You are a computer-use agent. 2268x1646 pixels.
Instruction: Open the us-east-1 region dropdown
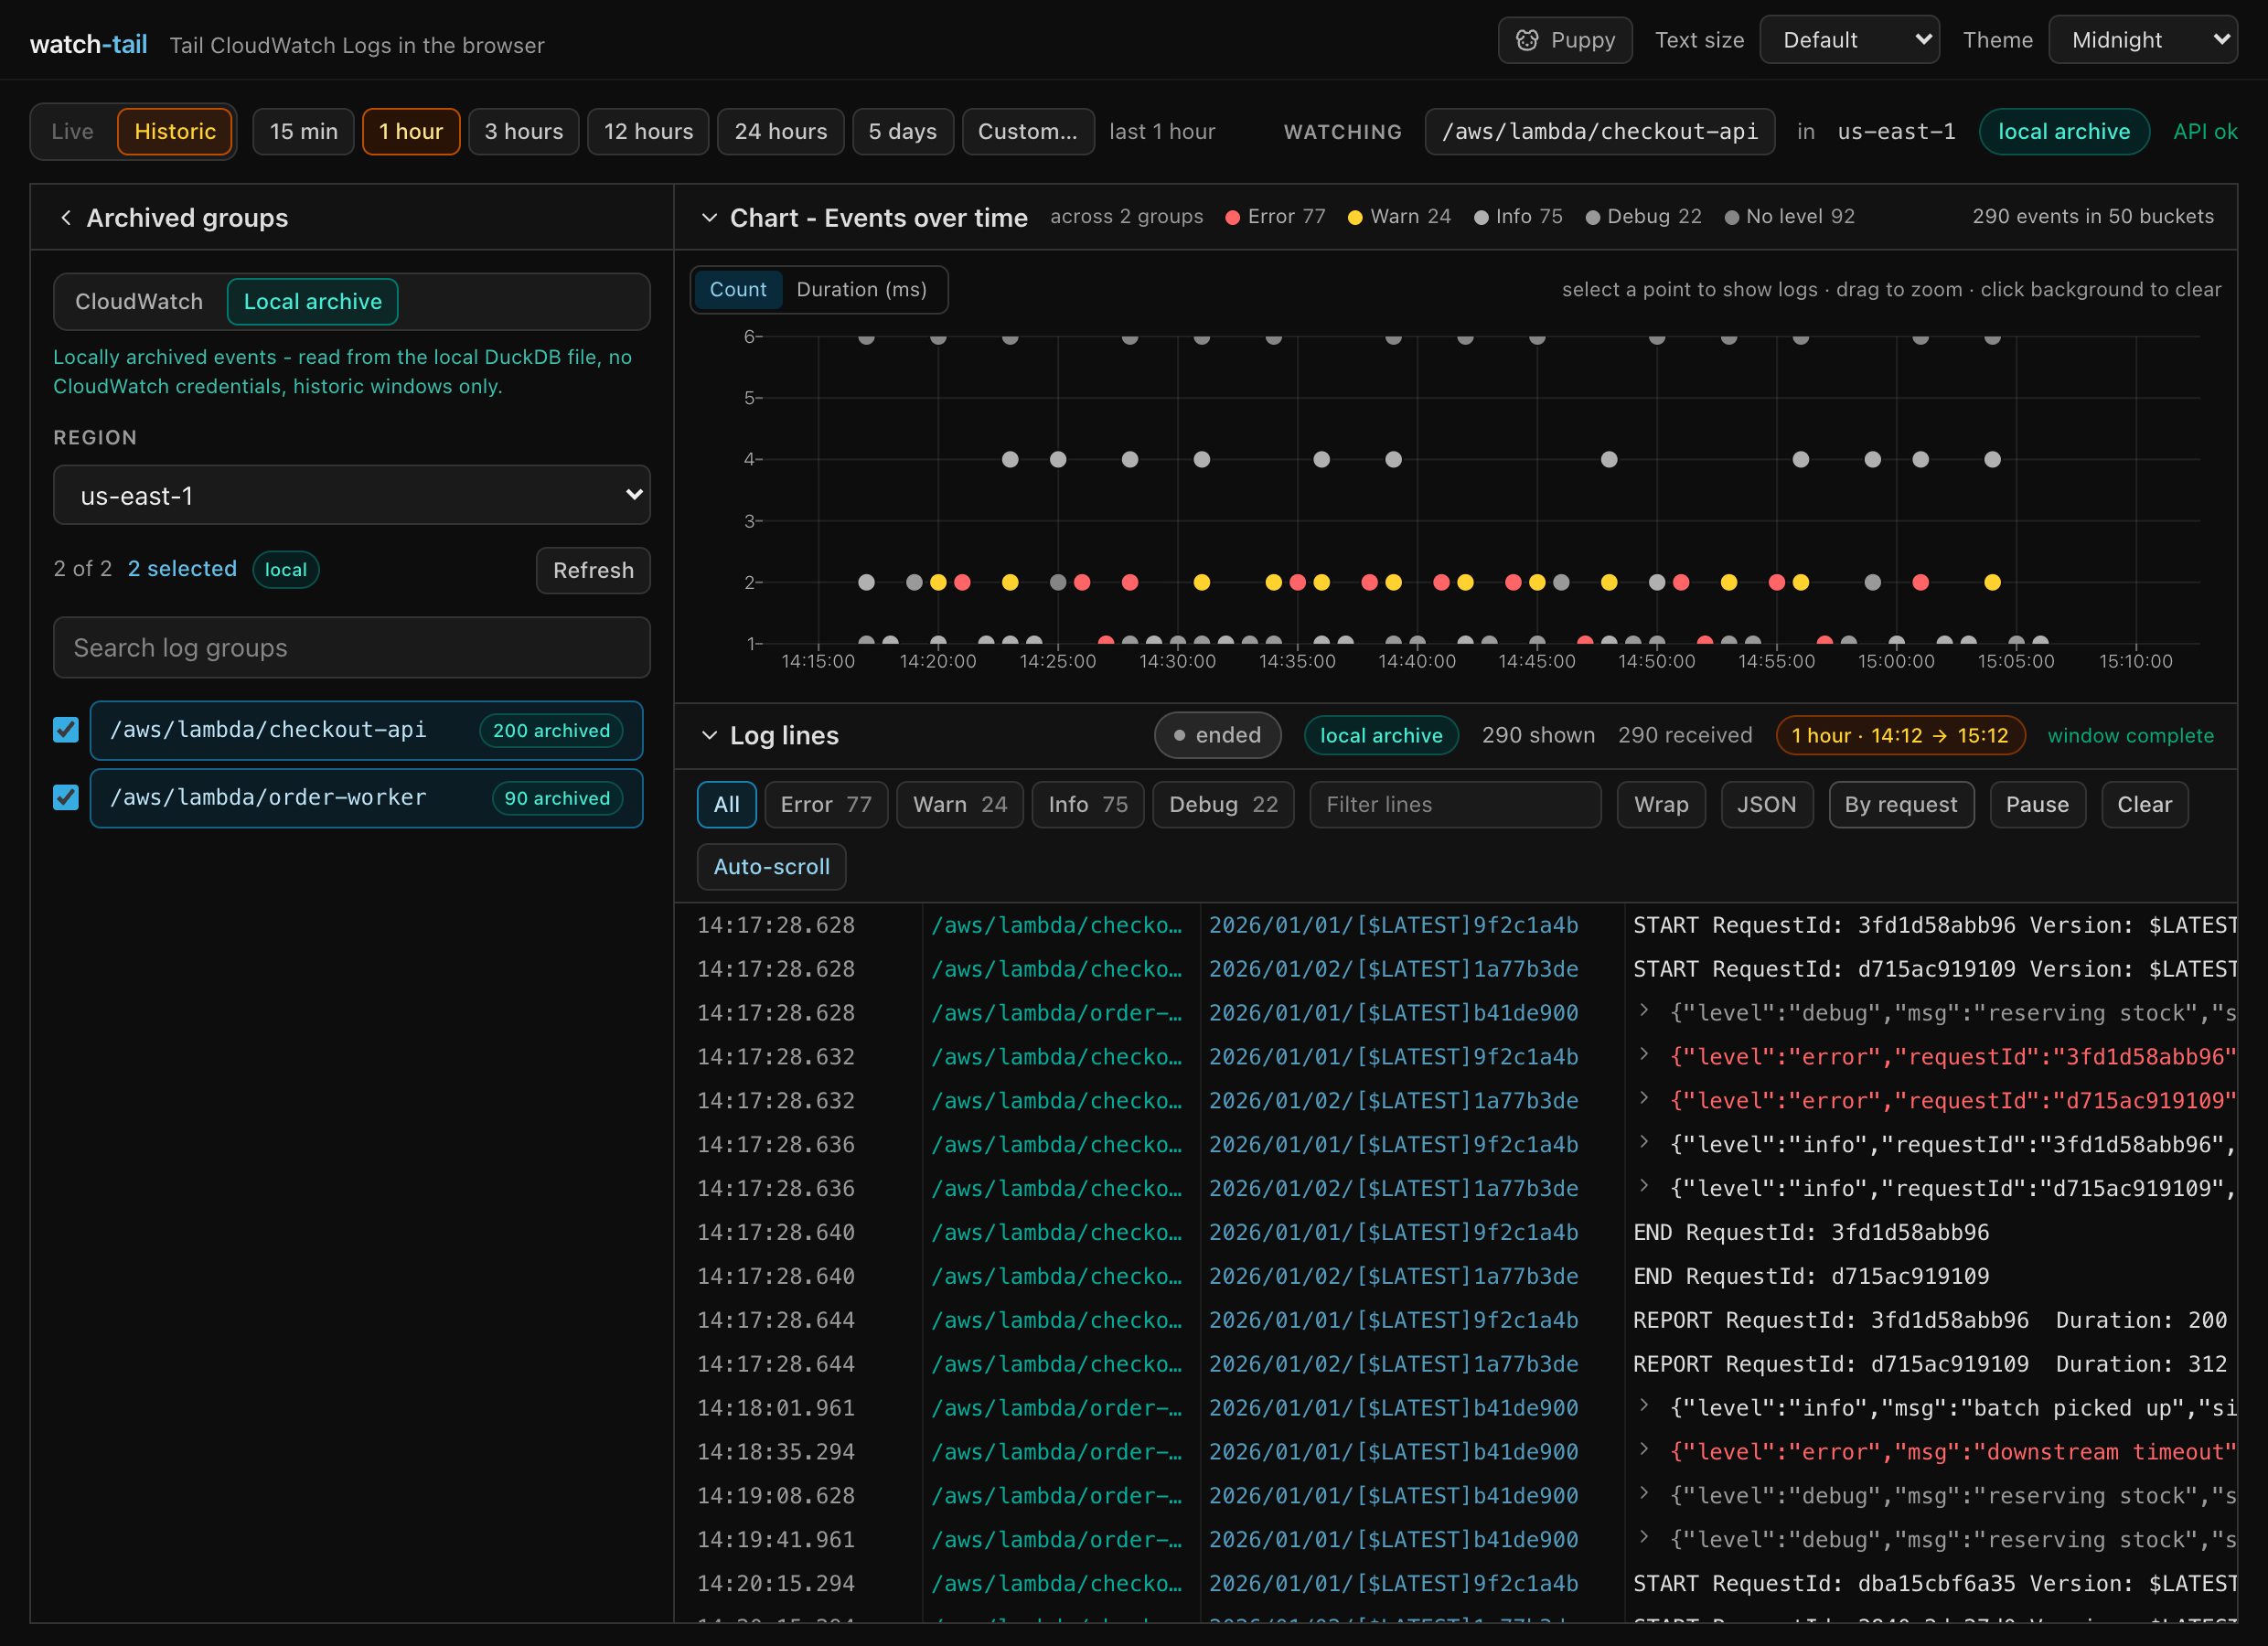coord(352,495)
